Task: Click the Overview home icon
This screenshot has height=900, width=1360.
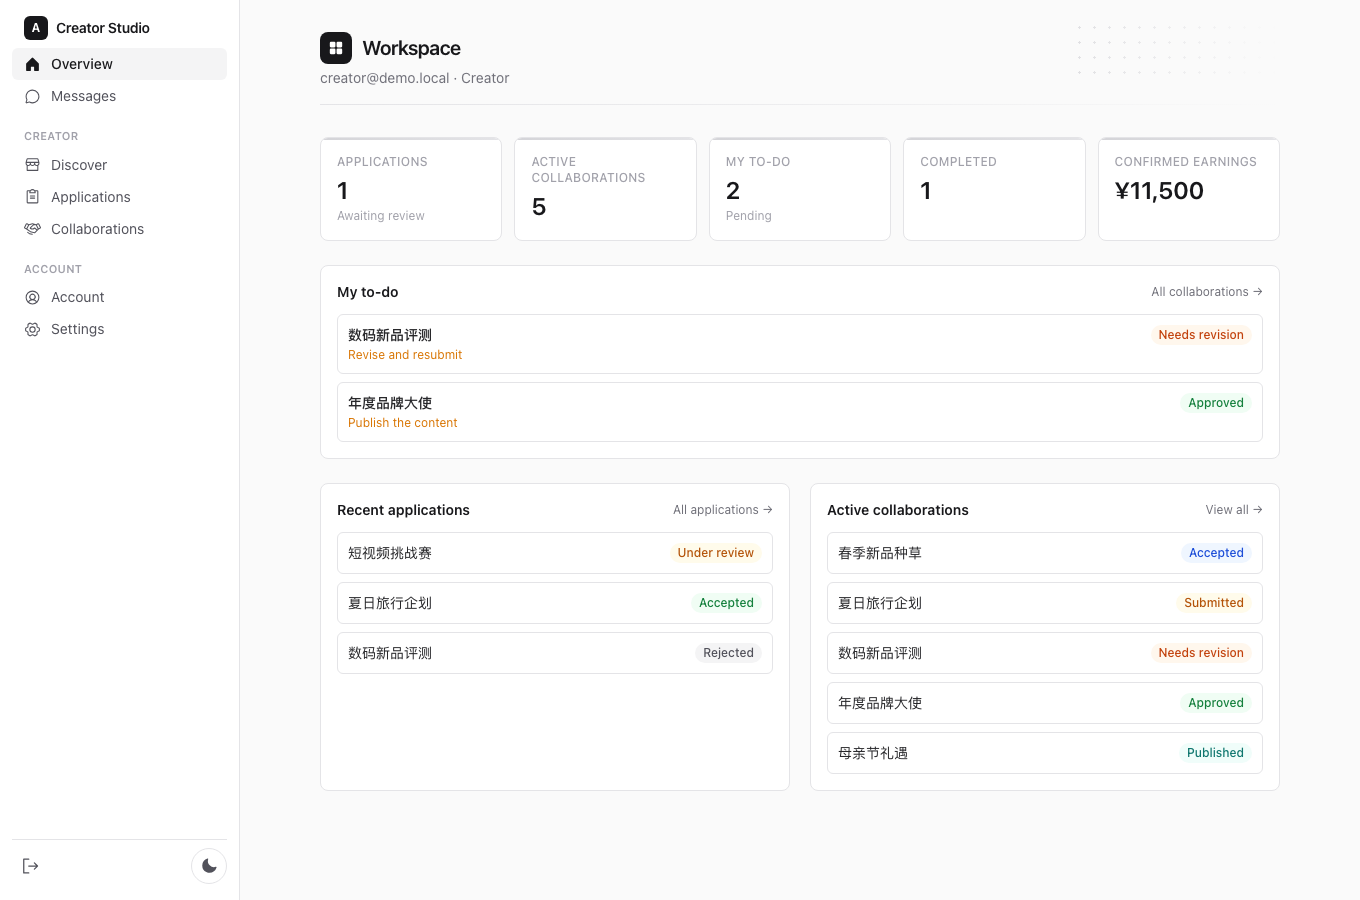Action: click(x=32, y=64)
